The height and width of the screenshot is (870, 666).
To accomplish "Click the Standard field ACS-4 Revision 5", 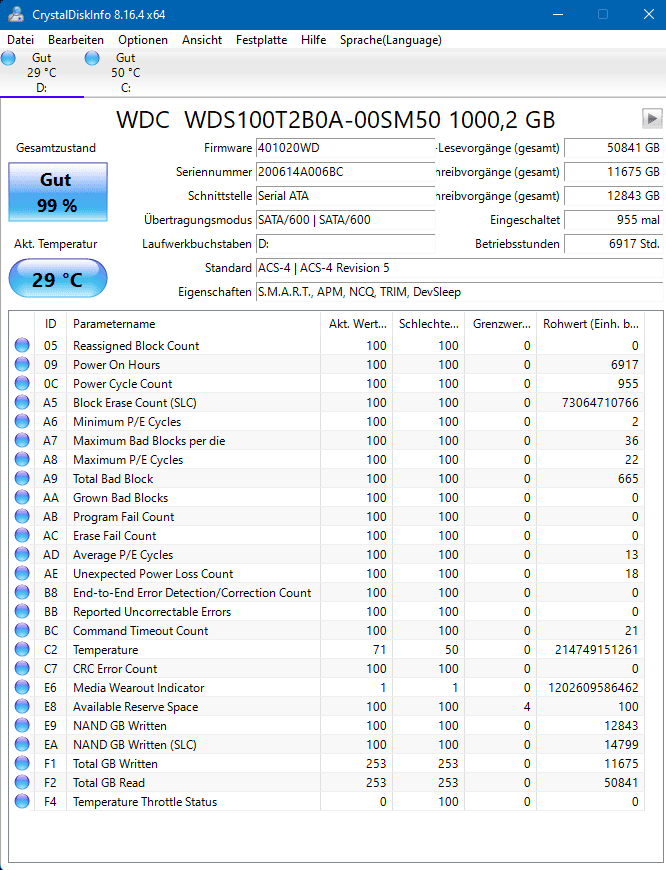I will (460, 268).
